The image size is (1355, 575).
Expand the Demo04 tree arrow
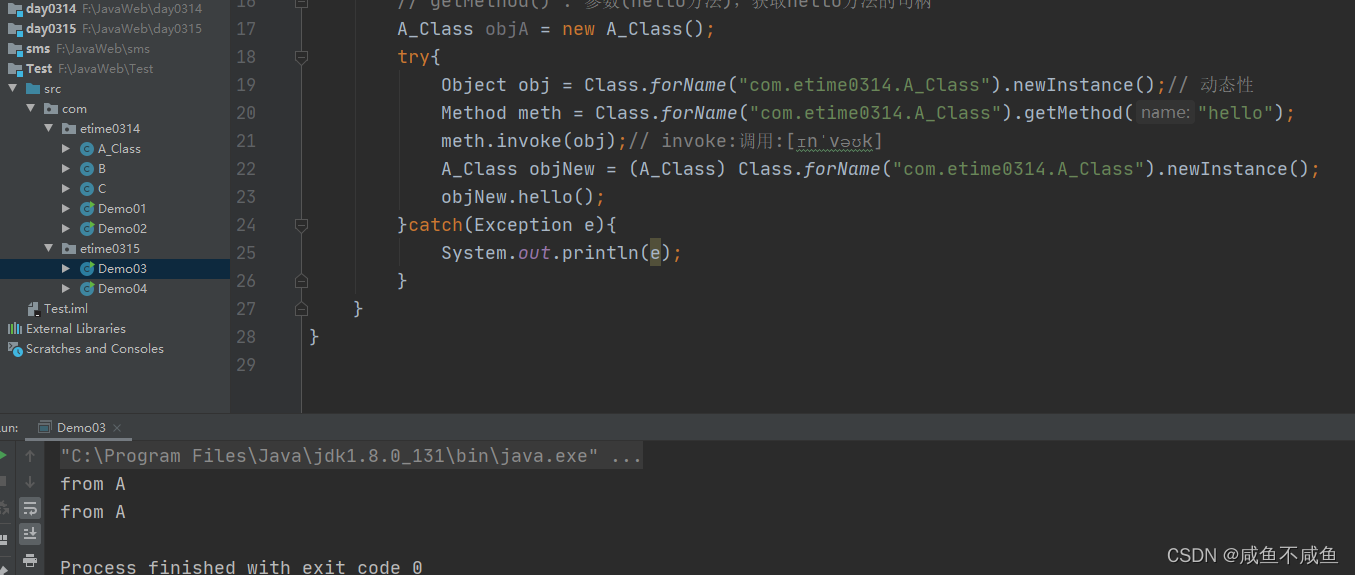pyautogui.click(x=66, y=289)
